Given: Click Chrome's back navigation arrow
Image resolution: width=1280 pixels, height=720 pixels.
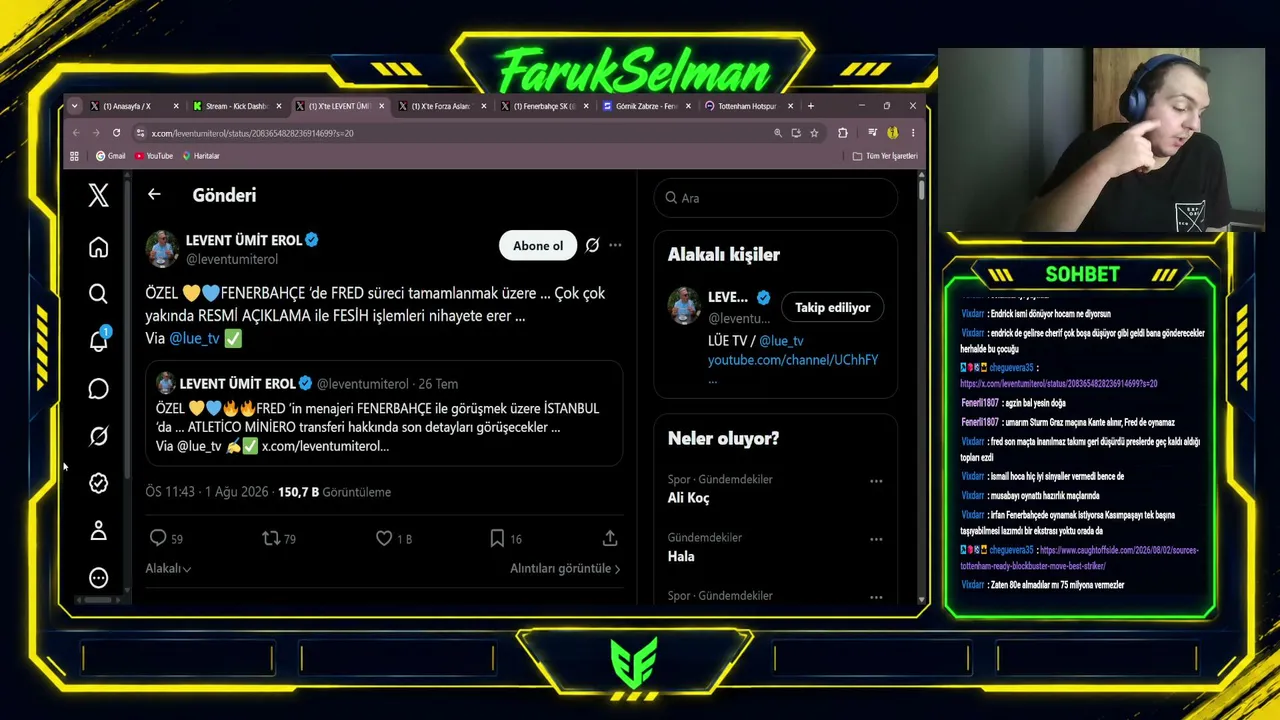Looking at the screenshot, I should pos(76,133).
